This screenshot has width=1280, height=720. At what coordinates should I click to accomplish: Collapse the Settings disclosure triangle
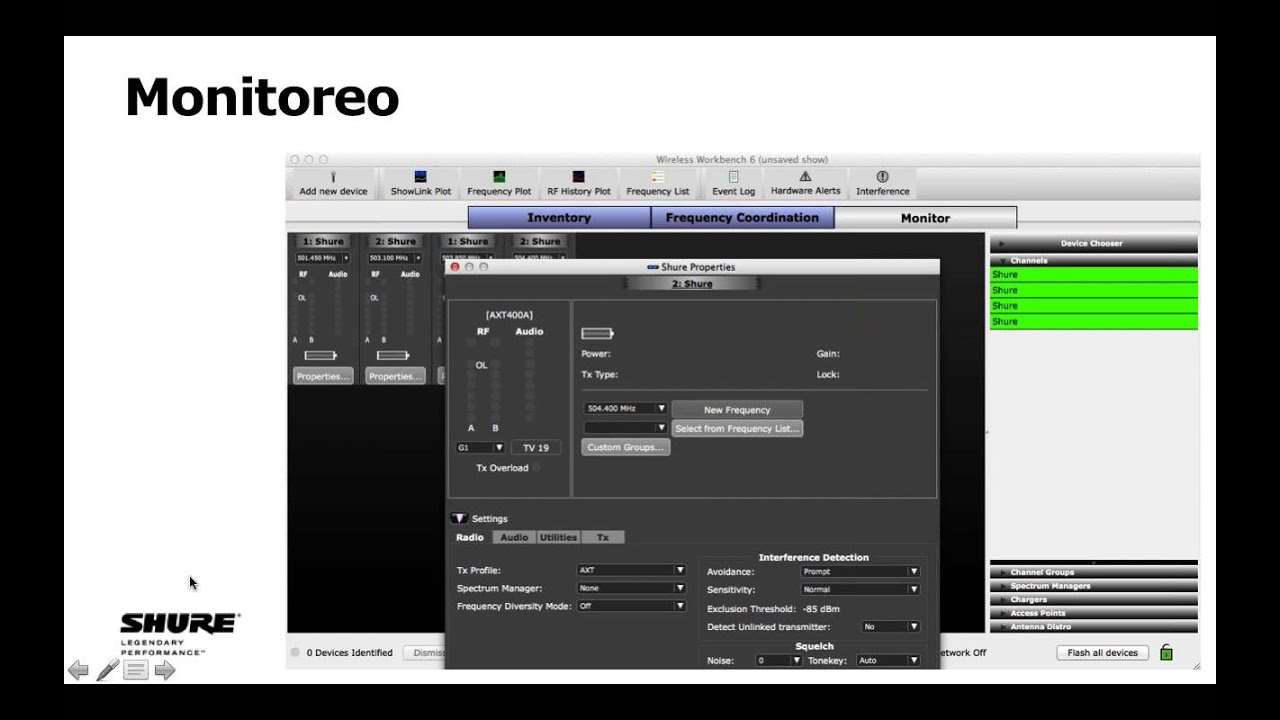click(x=459, y=518)
